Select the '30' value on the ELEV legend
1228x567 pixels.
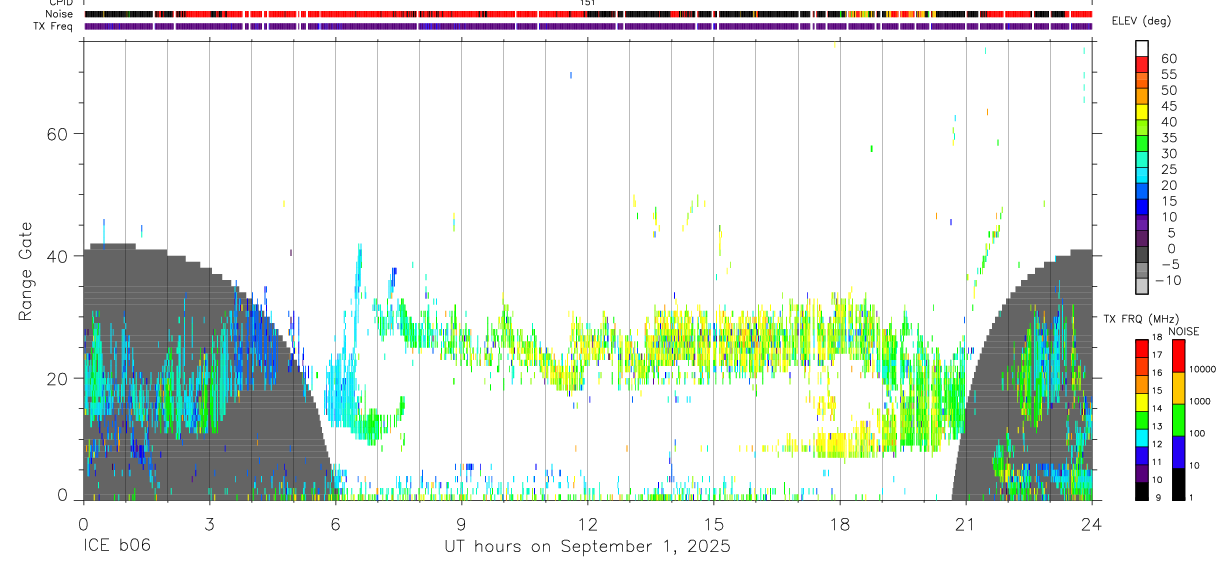click(x=1168, y=154)
